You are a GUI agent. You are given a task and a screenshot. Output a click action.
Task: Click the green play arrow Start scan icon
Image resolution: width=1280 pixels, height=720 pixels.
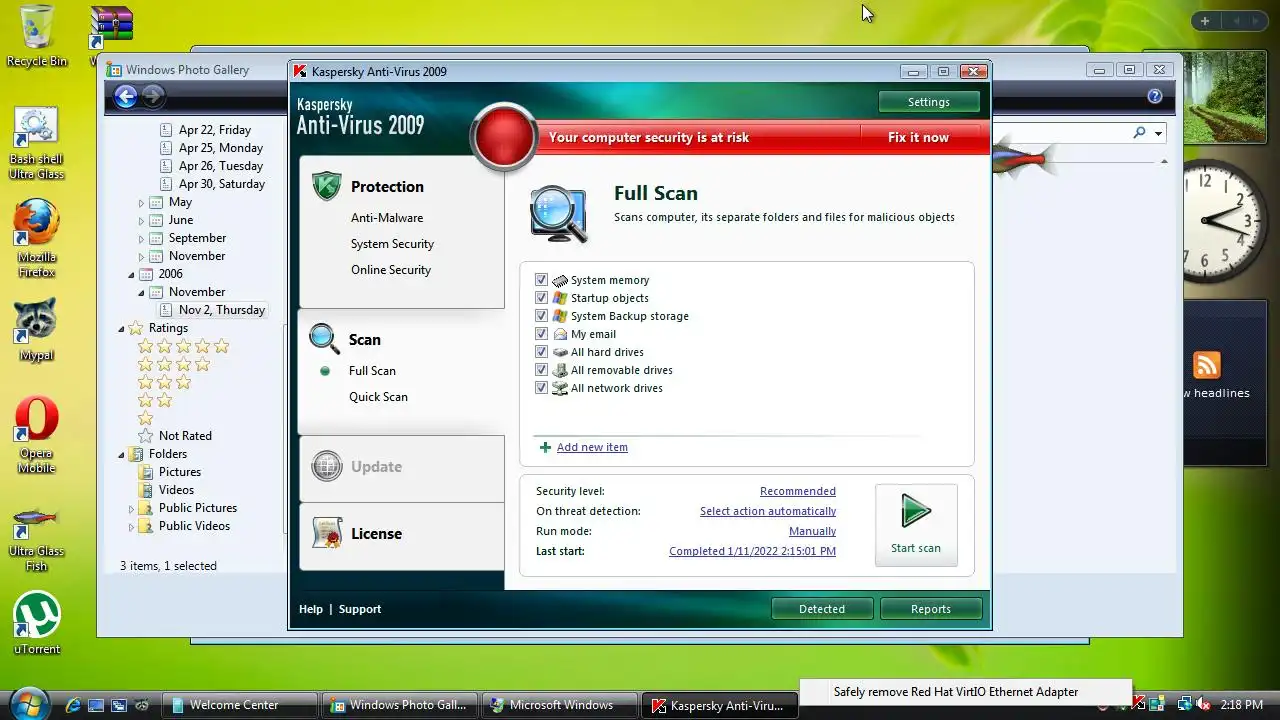tap(916, 511)
